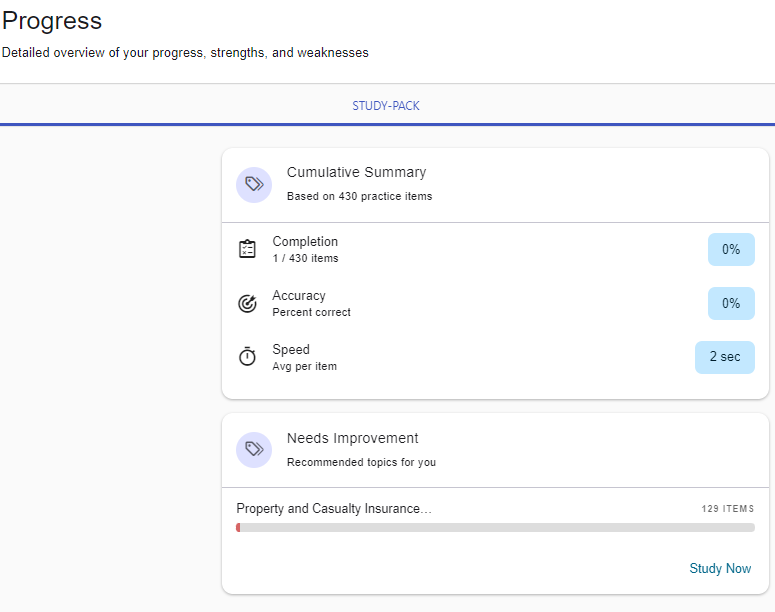Switch to the STUDY-PACK tab
The height and width of the screenshot is (612, 775).
point(386,106)
